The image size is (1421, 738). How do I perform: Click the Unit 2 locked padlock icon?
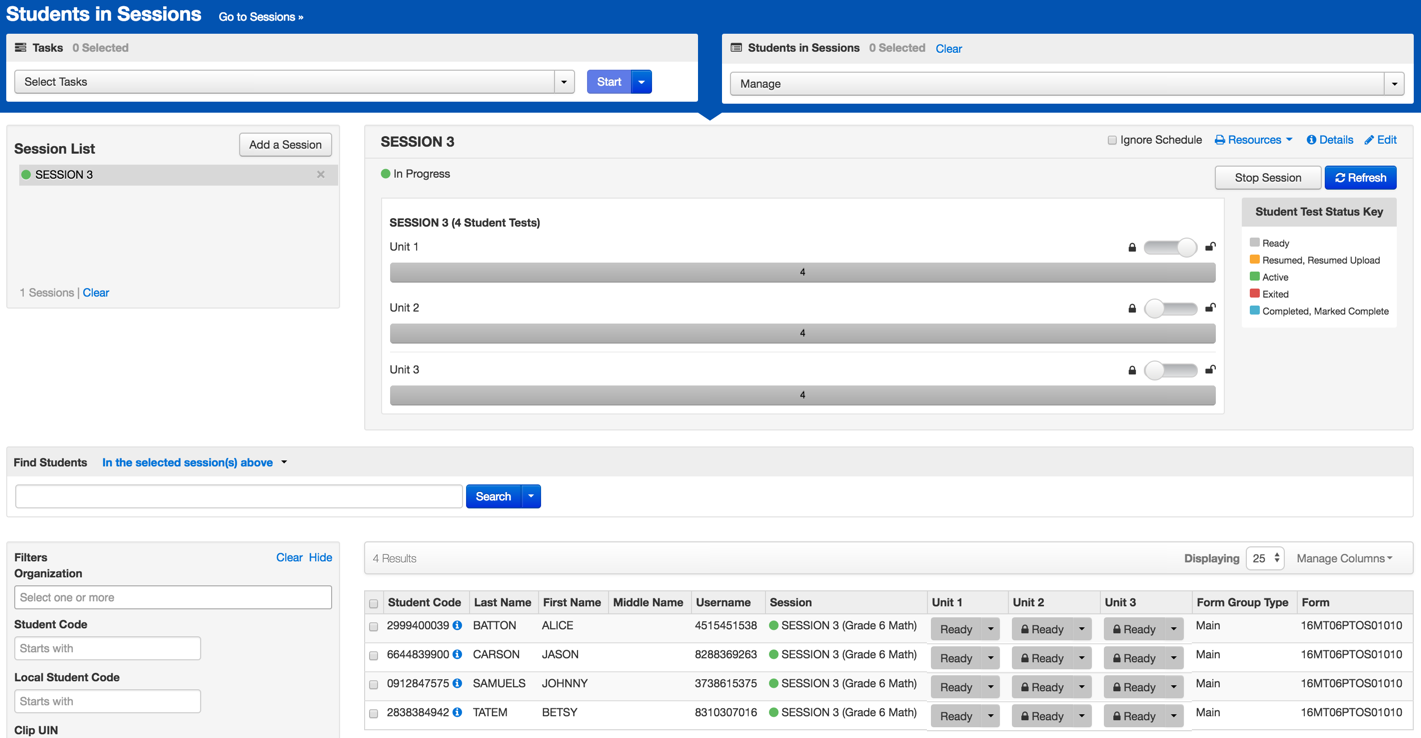[x=1132, y=309]
